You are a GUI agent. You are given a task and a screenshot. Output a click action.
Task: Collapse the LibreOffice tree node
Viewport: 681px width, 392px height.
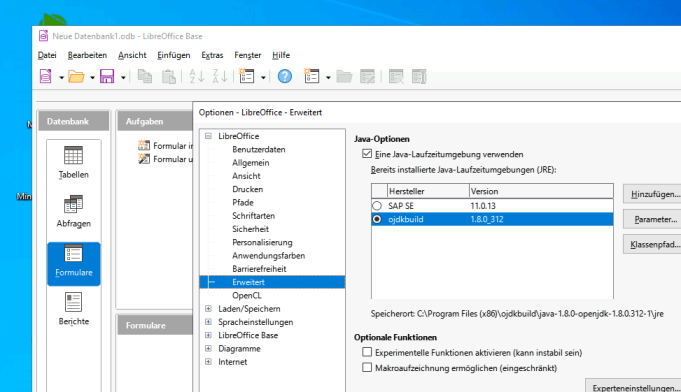(208, 136)
